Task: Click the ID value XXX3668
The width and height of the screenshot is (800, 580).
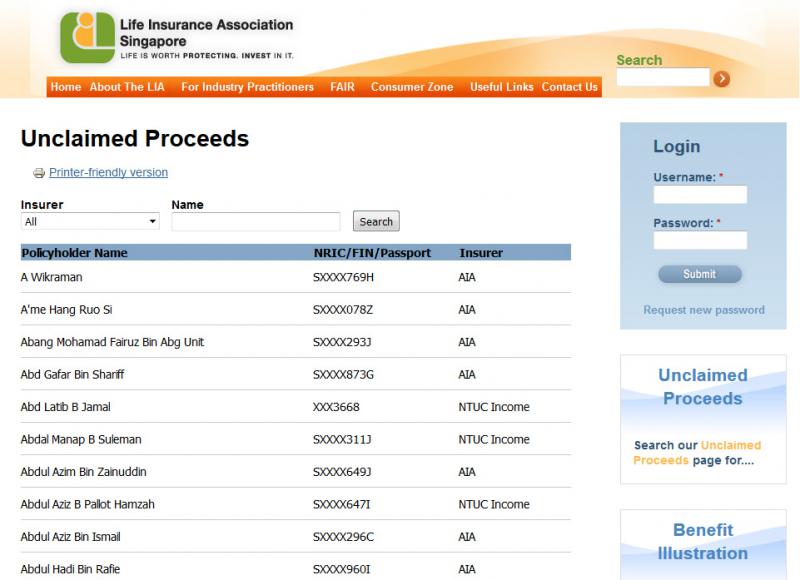Action: (x=336, y=407)
